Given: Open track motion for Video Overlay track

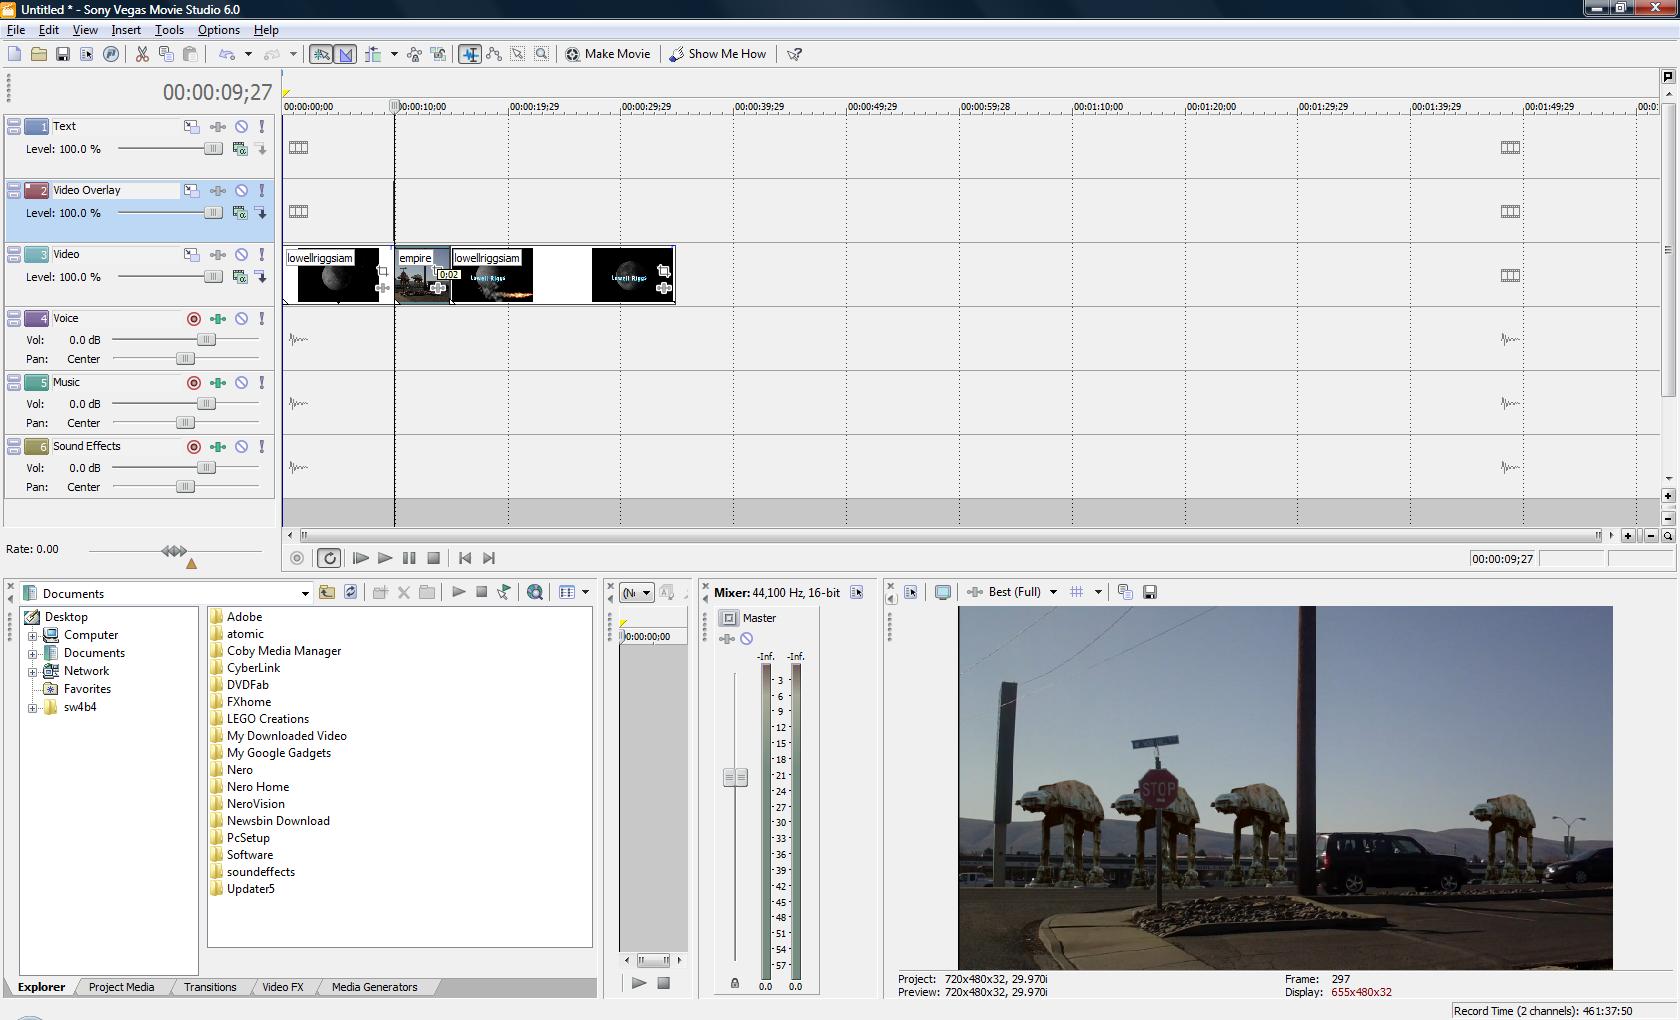Looking at the screenshot, I should [x=191, y=190].
